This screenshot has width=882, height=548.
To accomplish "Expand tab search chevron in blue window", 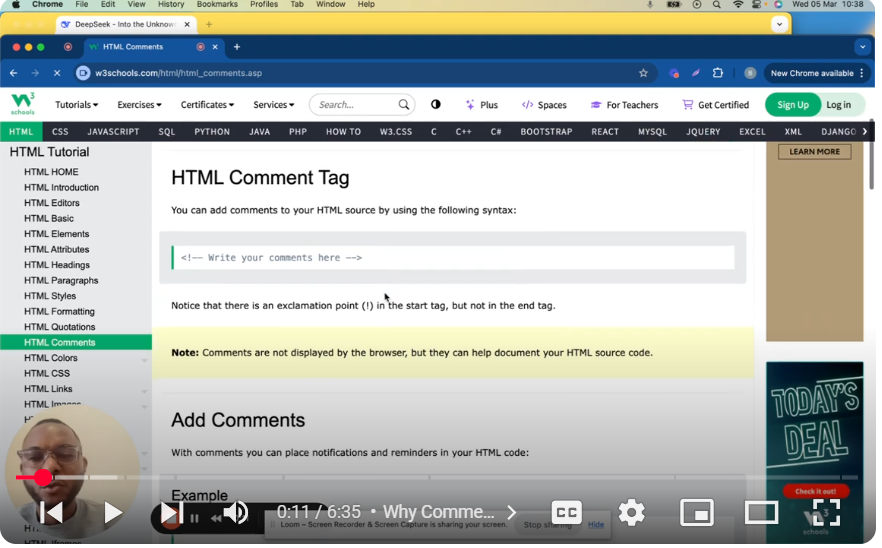I will tap(862, 47).
